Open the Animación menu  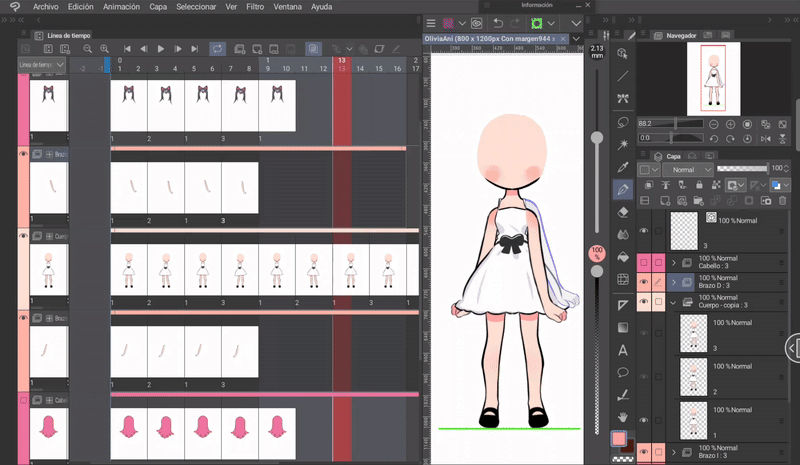121,7
